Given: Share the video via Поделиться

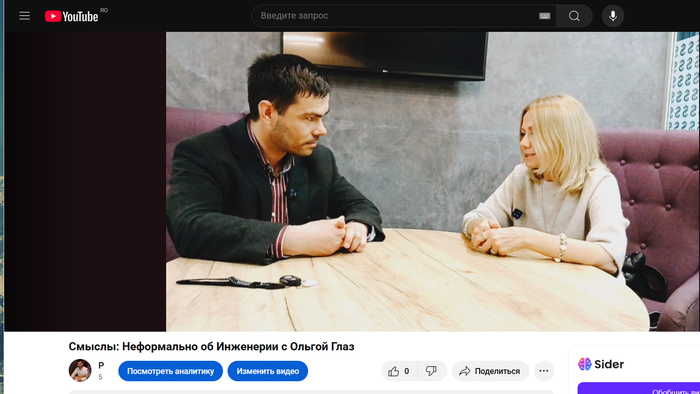Looking at the screenshot, I should tap(490, 371).
